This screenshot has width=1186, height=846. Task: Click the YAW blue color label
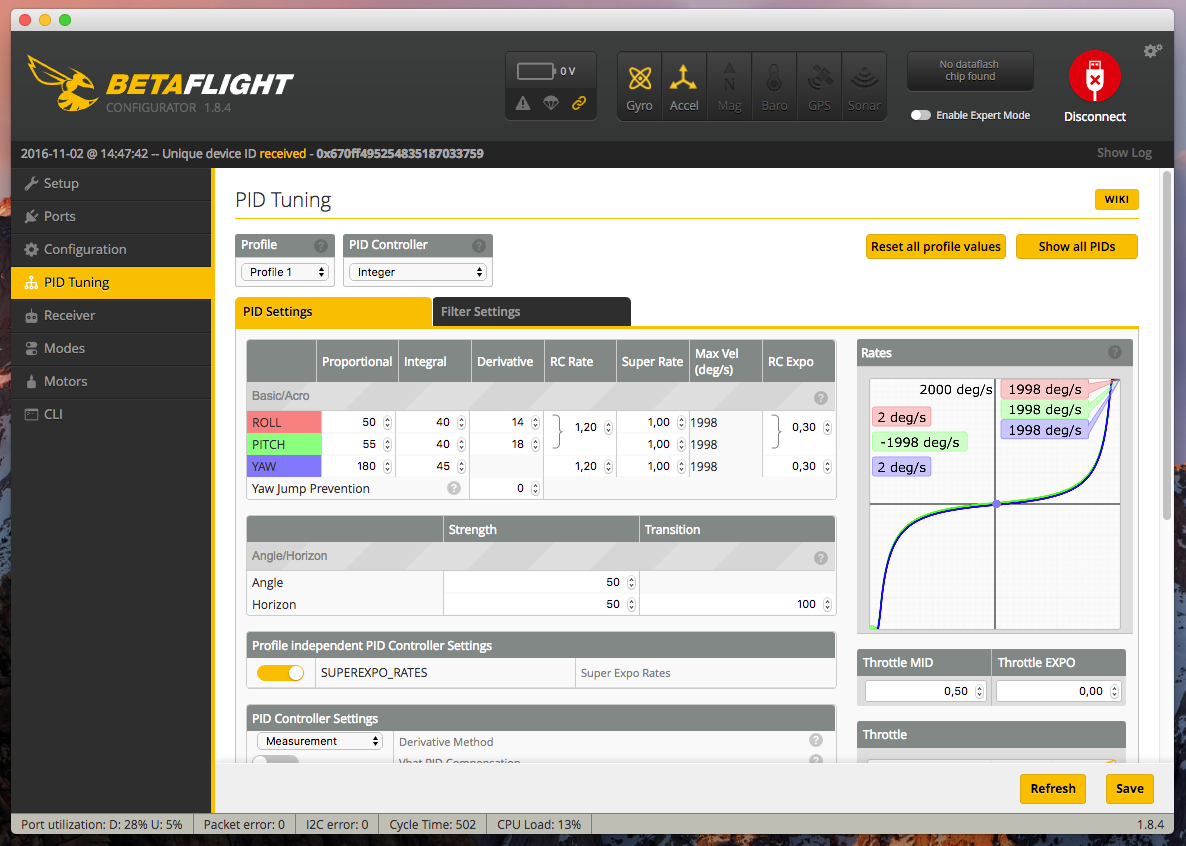[284, 466]
